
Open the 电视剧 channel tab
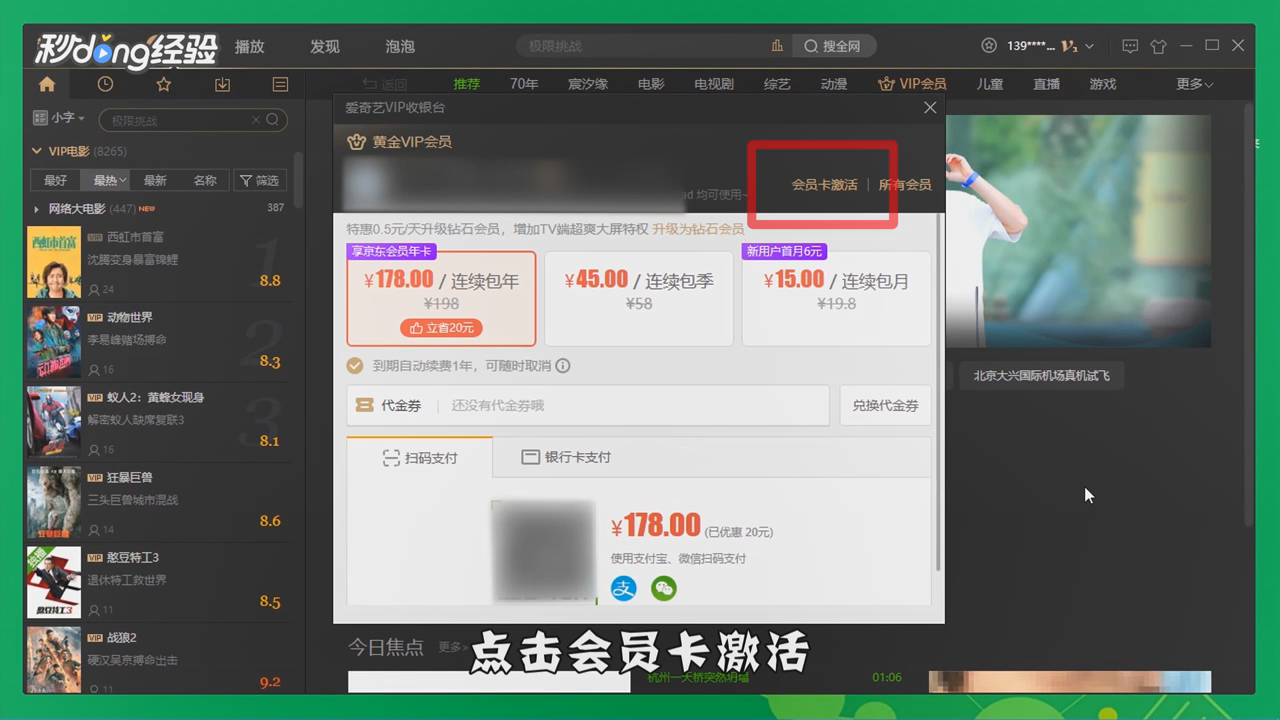[x=714, y=84]
